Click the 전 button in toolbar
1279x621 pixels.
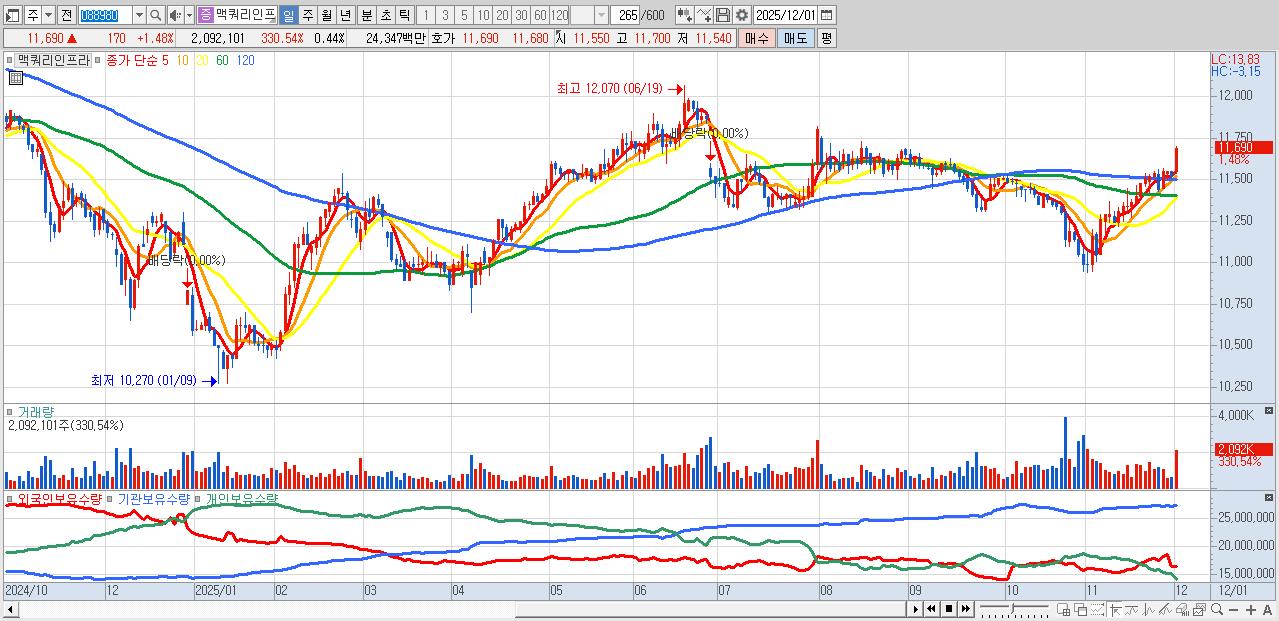(66, 15)
